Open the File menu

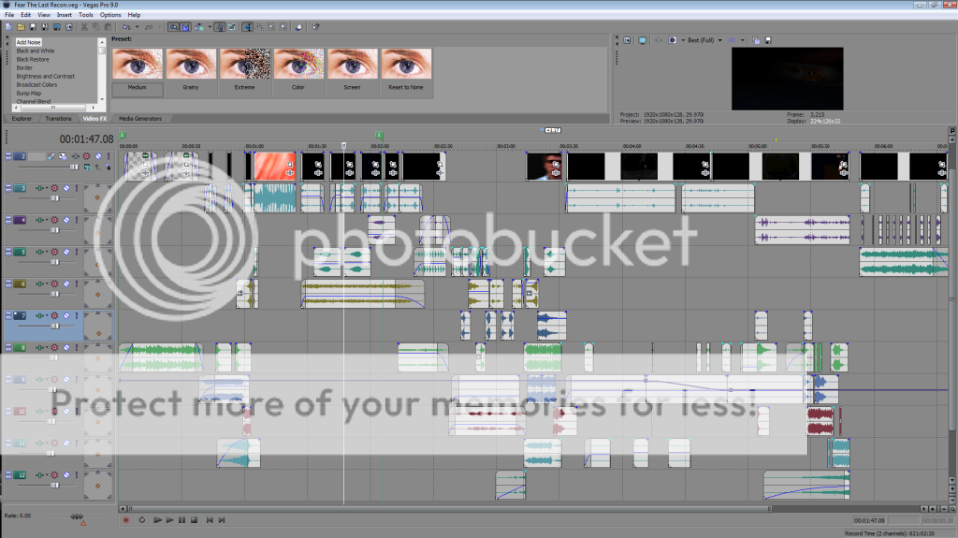10,15
